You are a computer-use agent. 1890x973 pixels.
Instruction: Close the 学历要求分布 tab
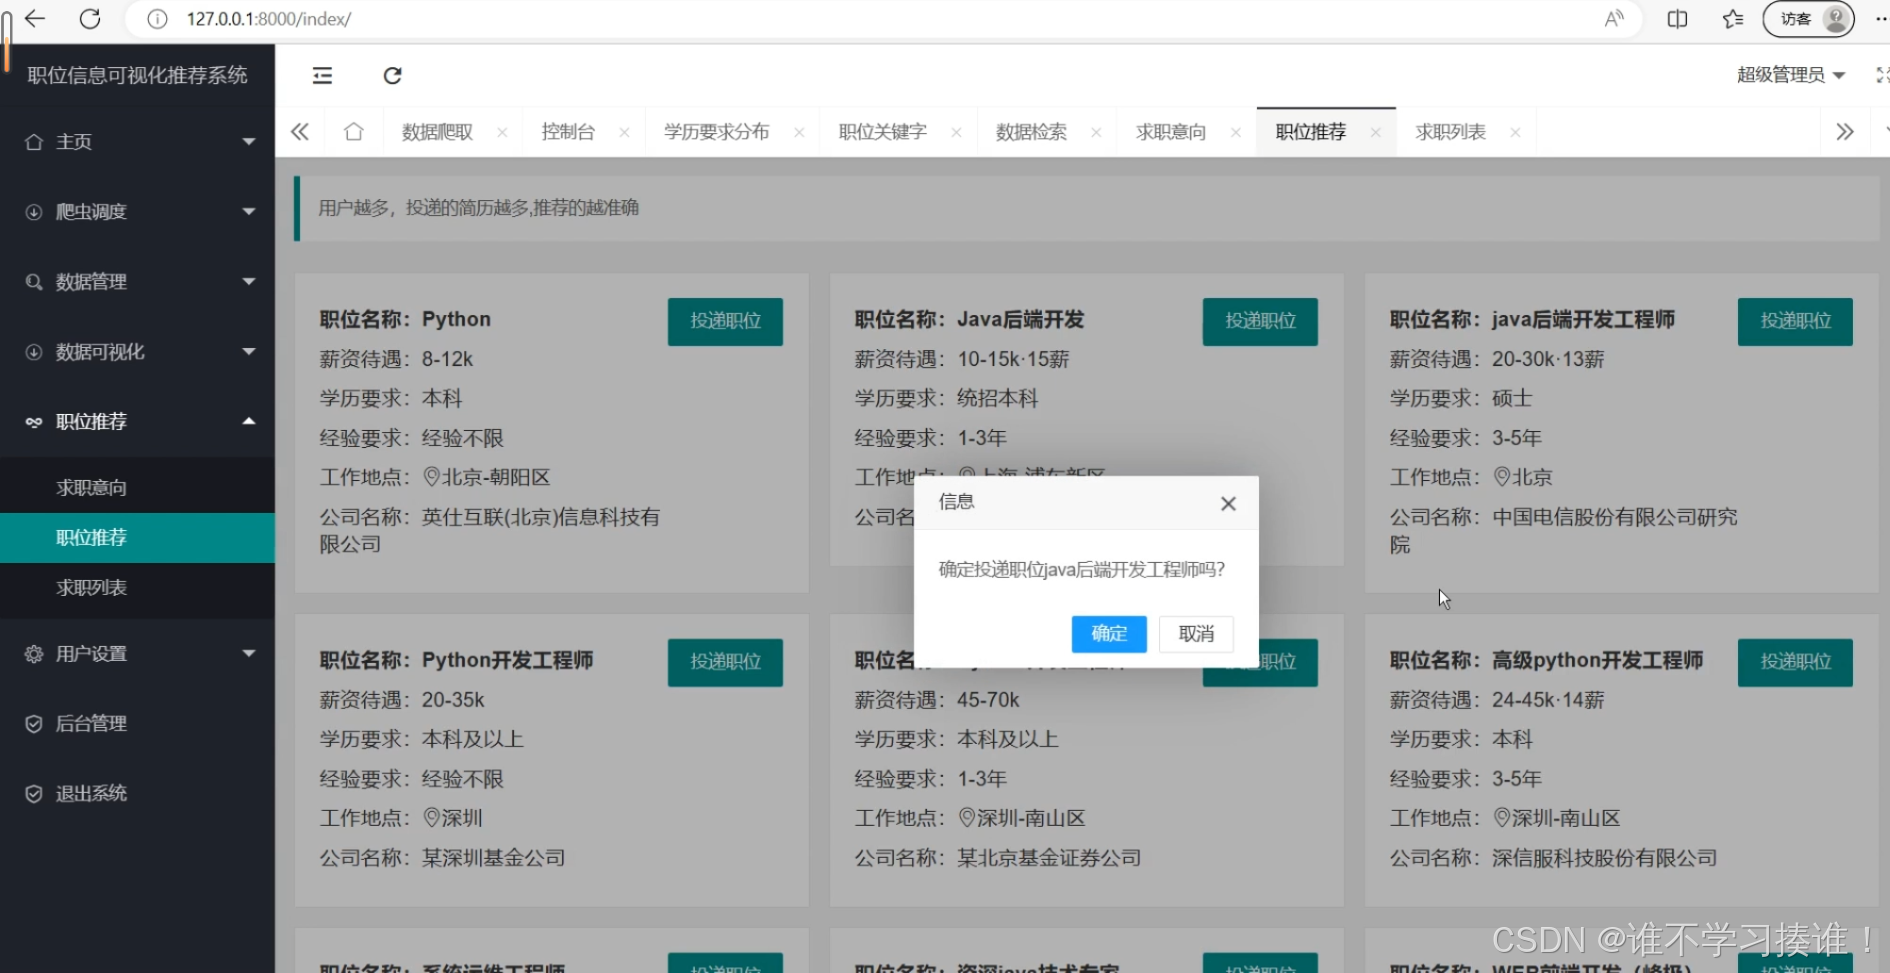click(x=799, y=132)
